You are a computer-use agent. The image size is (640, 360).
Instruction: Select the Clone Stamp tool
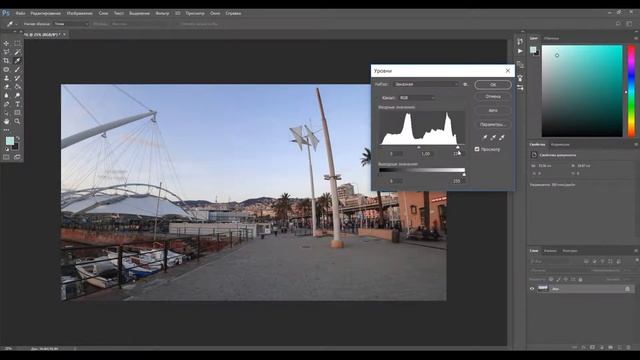pyautogui.click(x=6, y=78)
